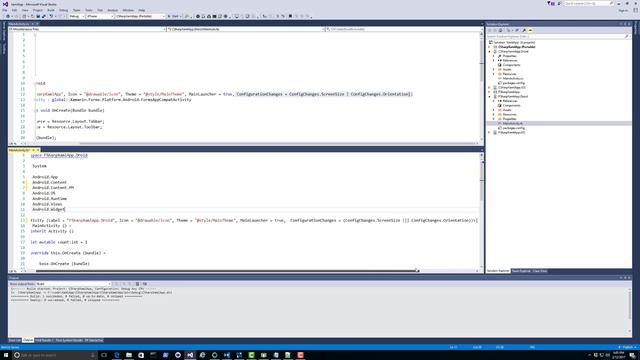640x360 pixels.
Task: Switch to F# Interactive tab
Action: coord(94,340)
